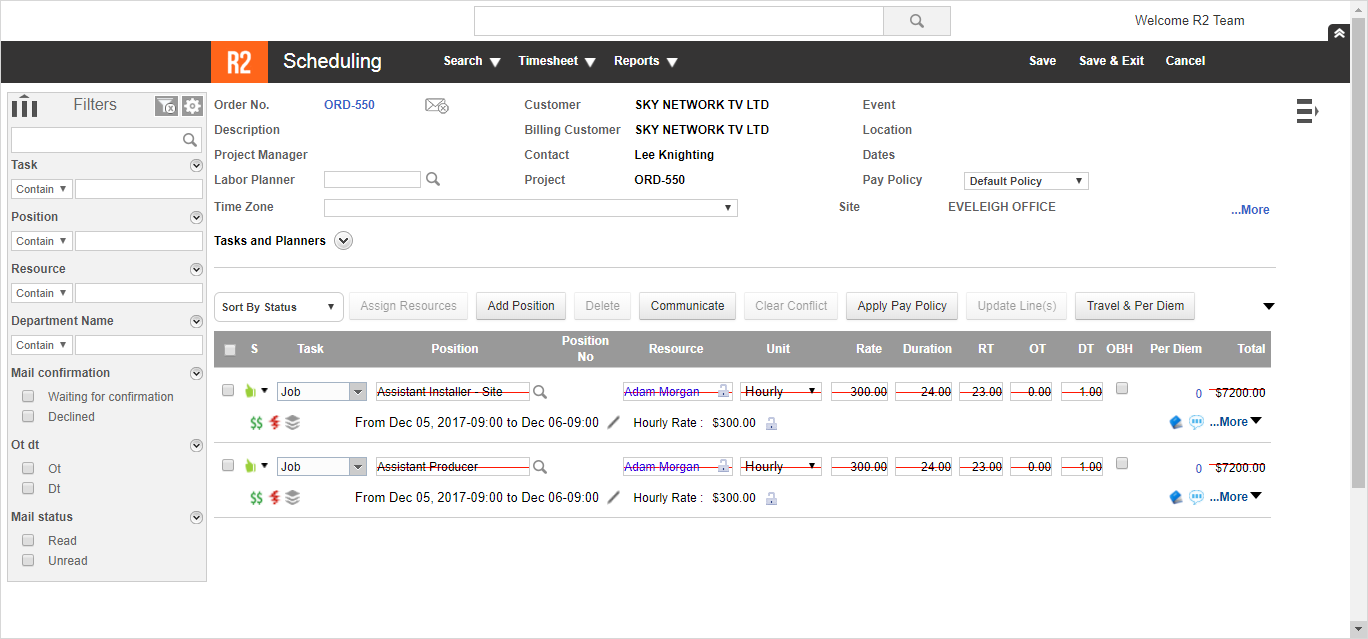Screen dimensions: 1368x639
Task: Open the Reports menu
Action: (x=645, y=61)
